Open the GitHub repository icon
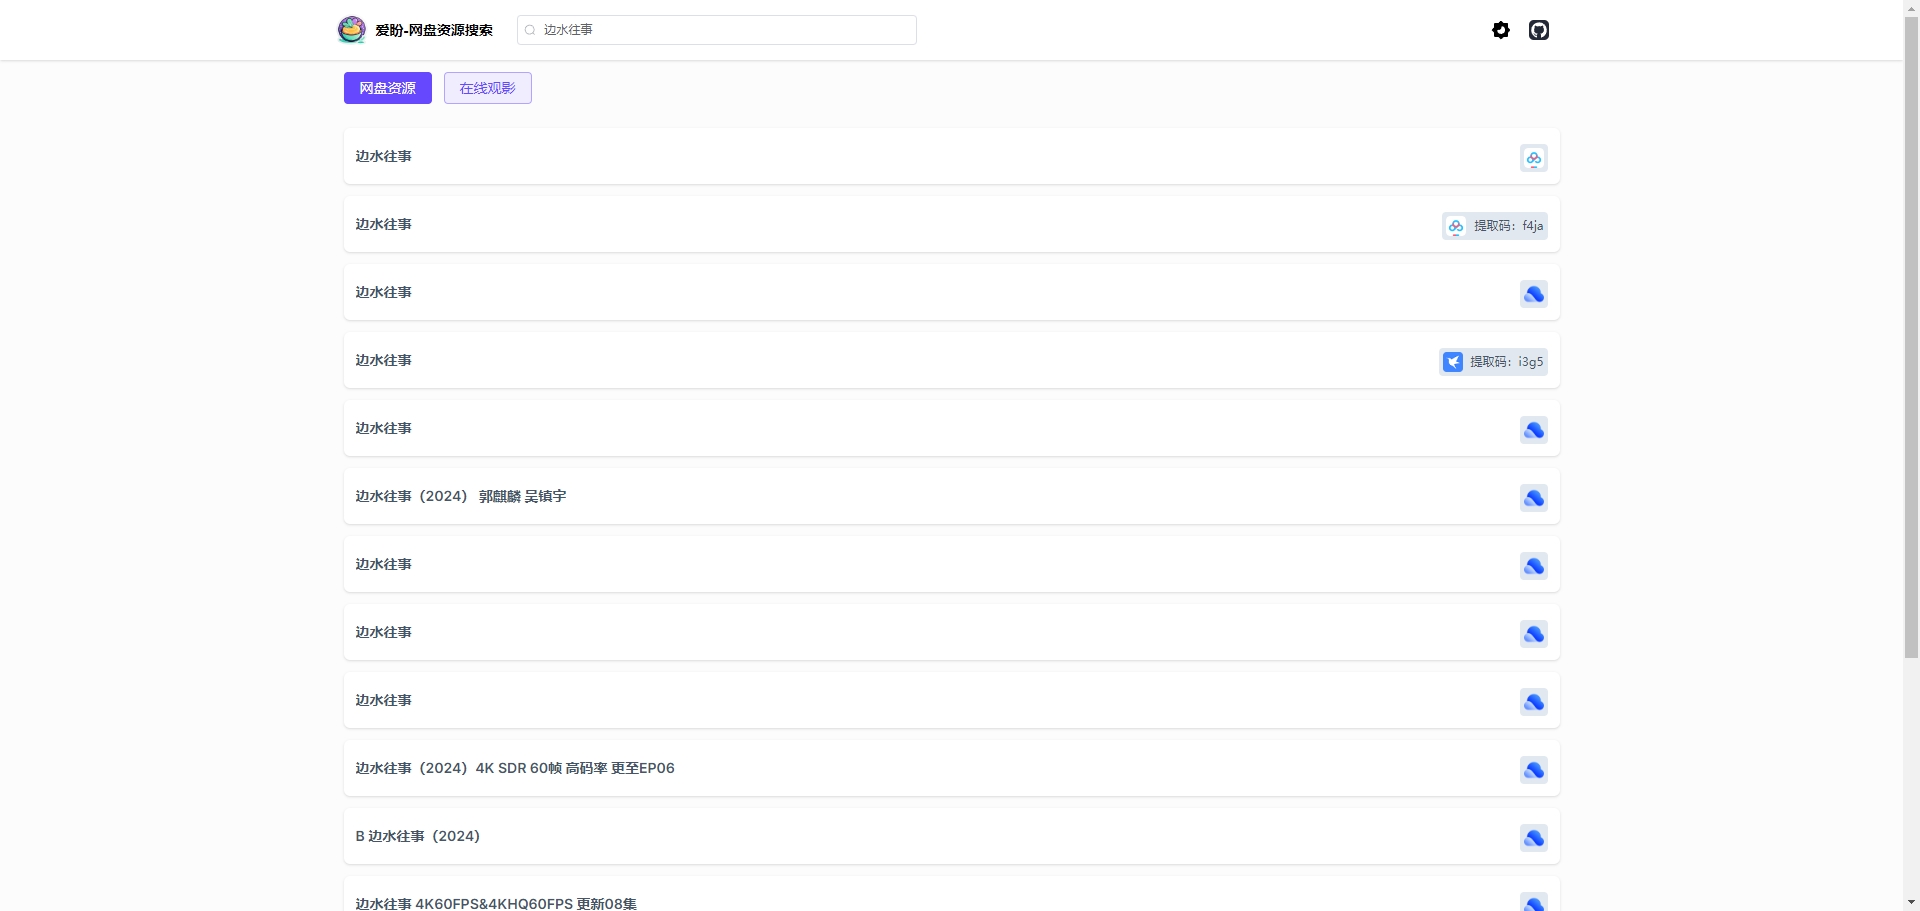The width and height of the screenshot is (1920, 911). coord(1539,30)
